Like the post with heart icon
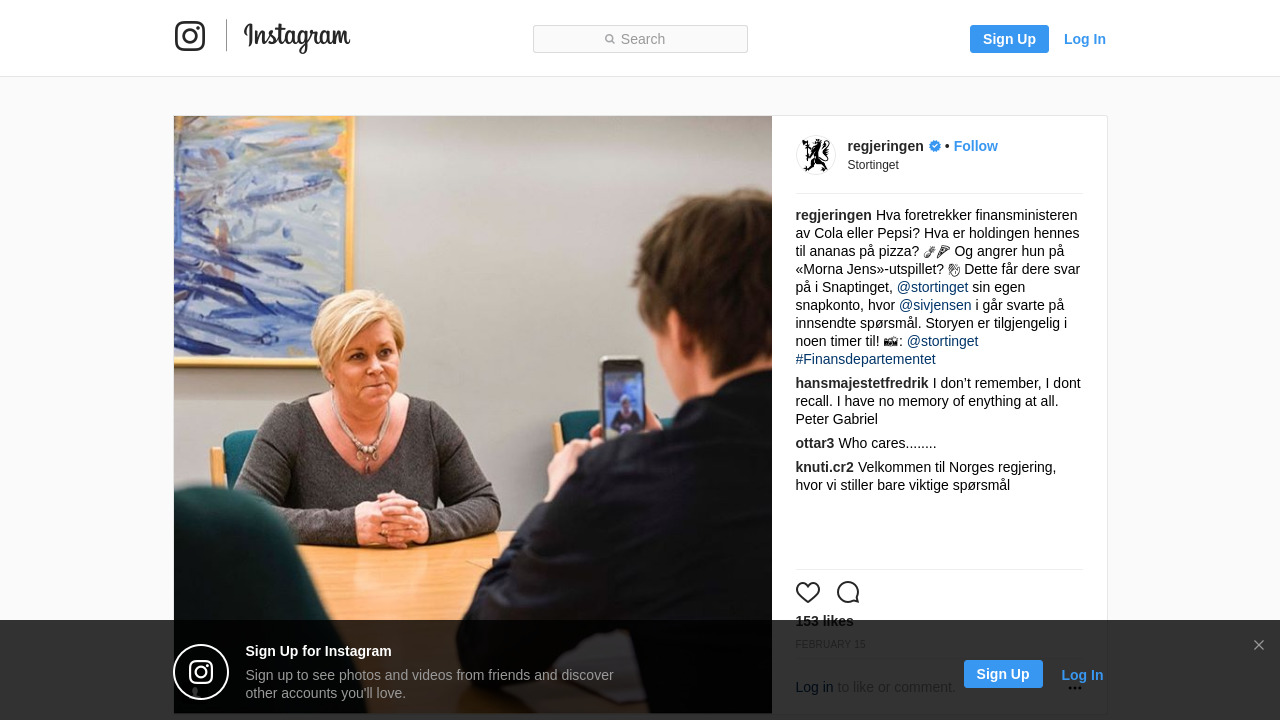Screen dimensions: 1280x720 [x=808, y=592]
